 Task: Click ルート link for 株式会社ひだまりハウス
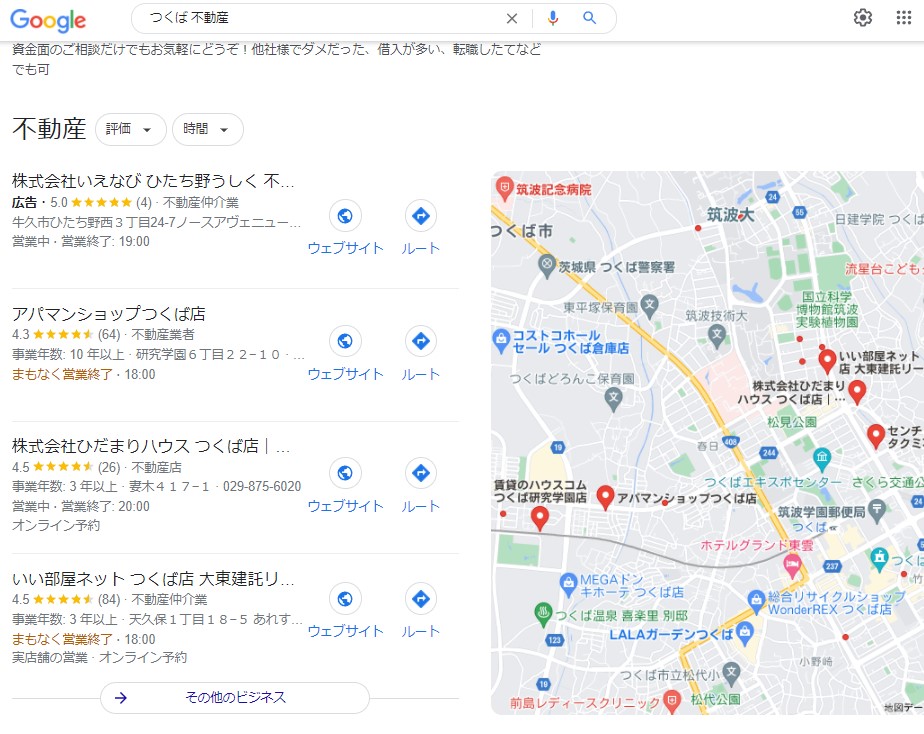click(421, 506)
